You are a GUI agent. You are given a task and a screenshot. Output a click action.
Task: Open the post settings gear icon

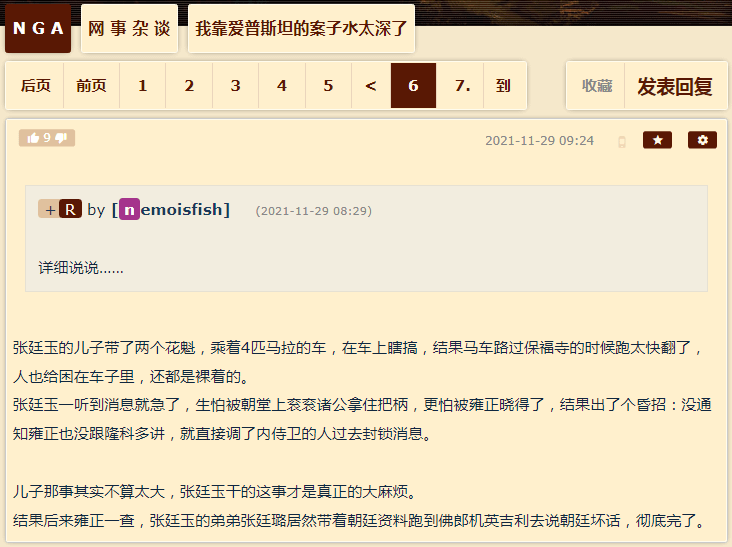point(702,140)
